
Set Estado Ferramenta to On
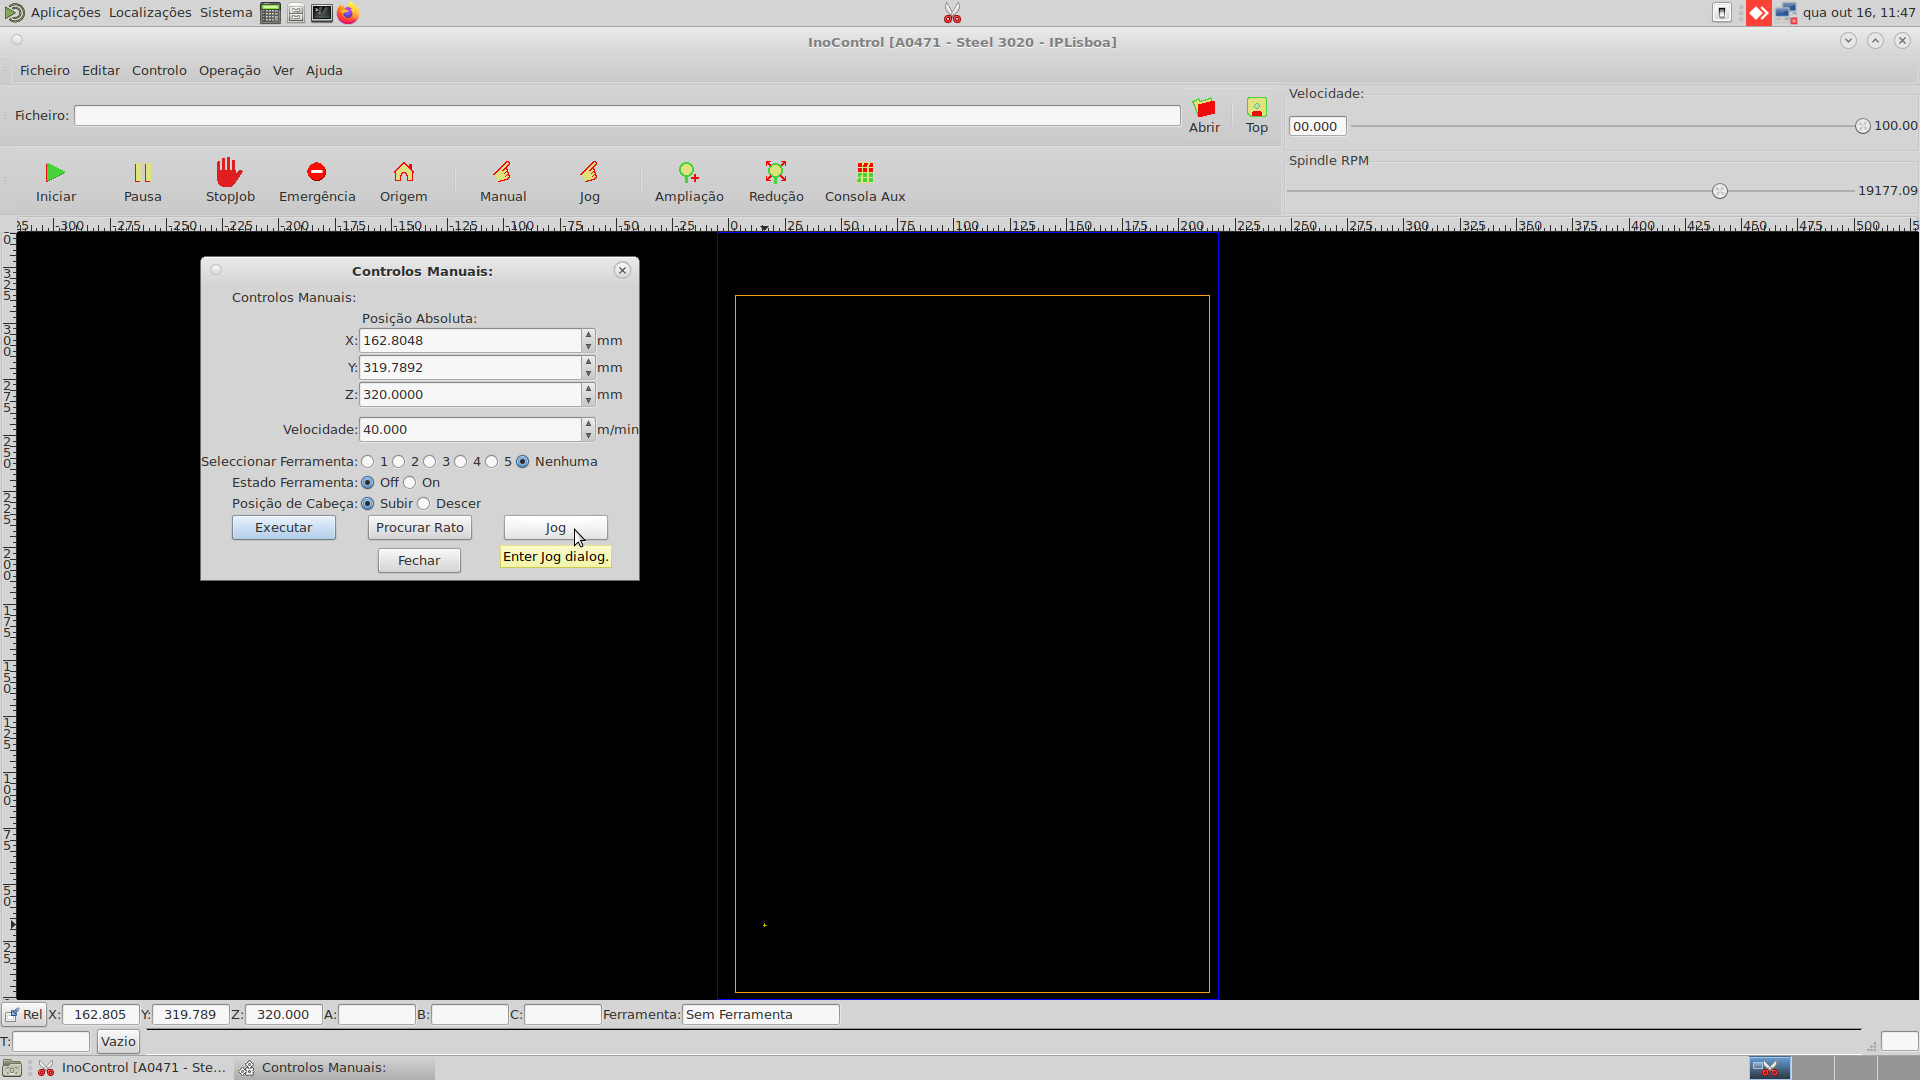tap(410, 483)
